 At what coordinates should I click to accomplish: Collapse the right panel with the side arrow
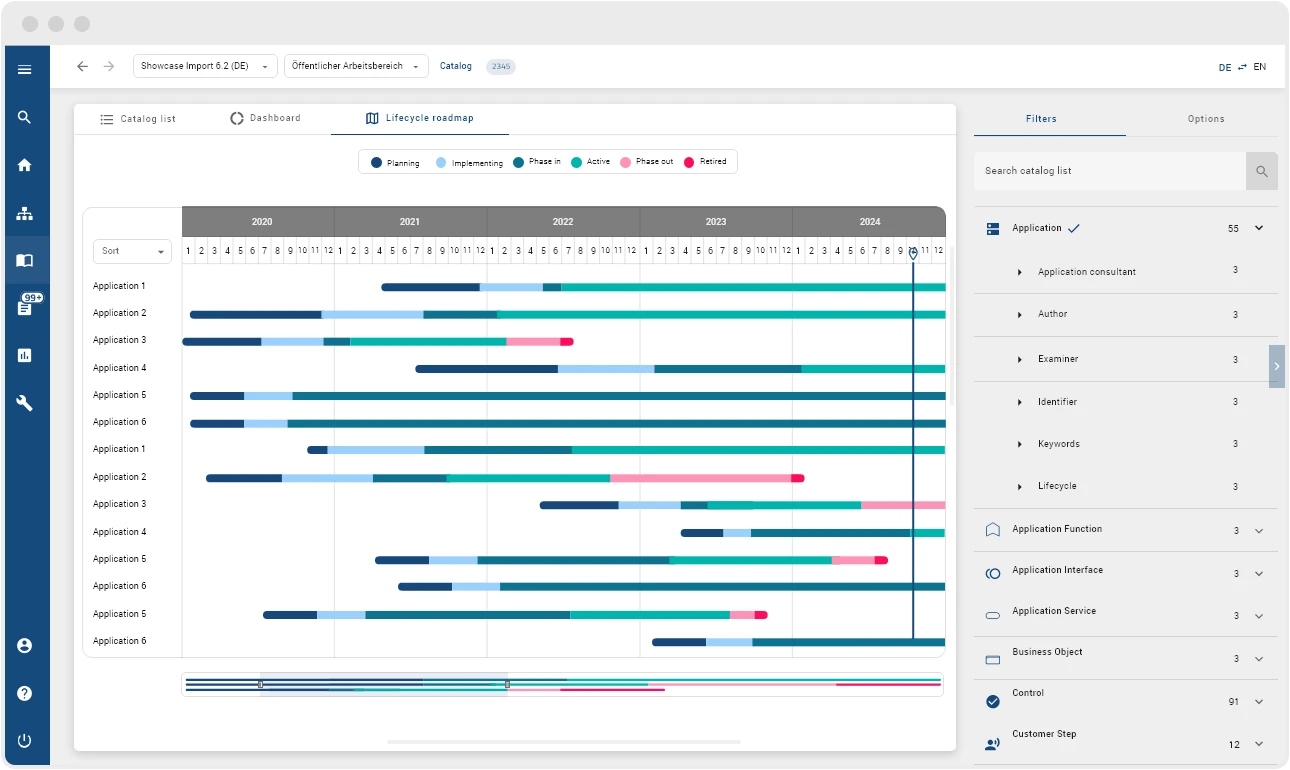[x=1277, y=367]
